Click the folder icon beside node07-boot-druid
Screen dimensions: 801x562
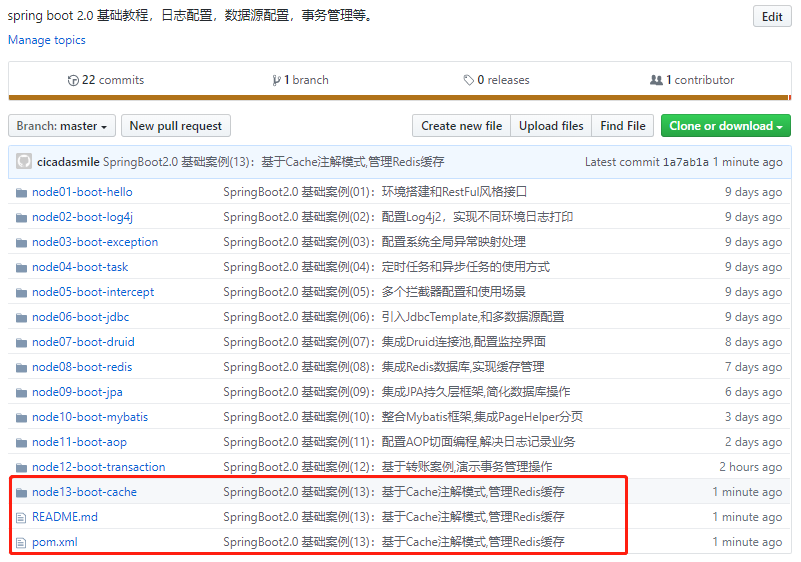coord(21,343)
